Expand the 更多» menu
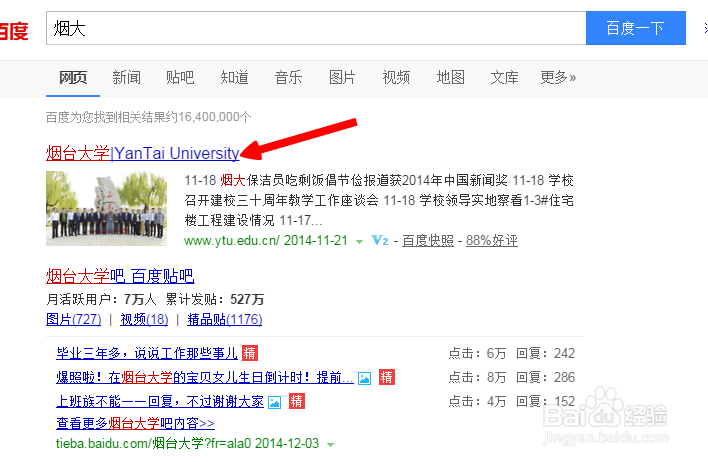 pyautogui.click(x=558, y=77)
